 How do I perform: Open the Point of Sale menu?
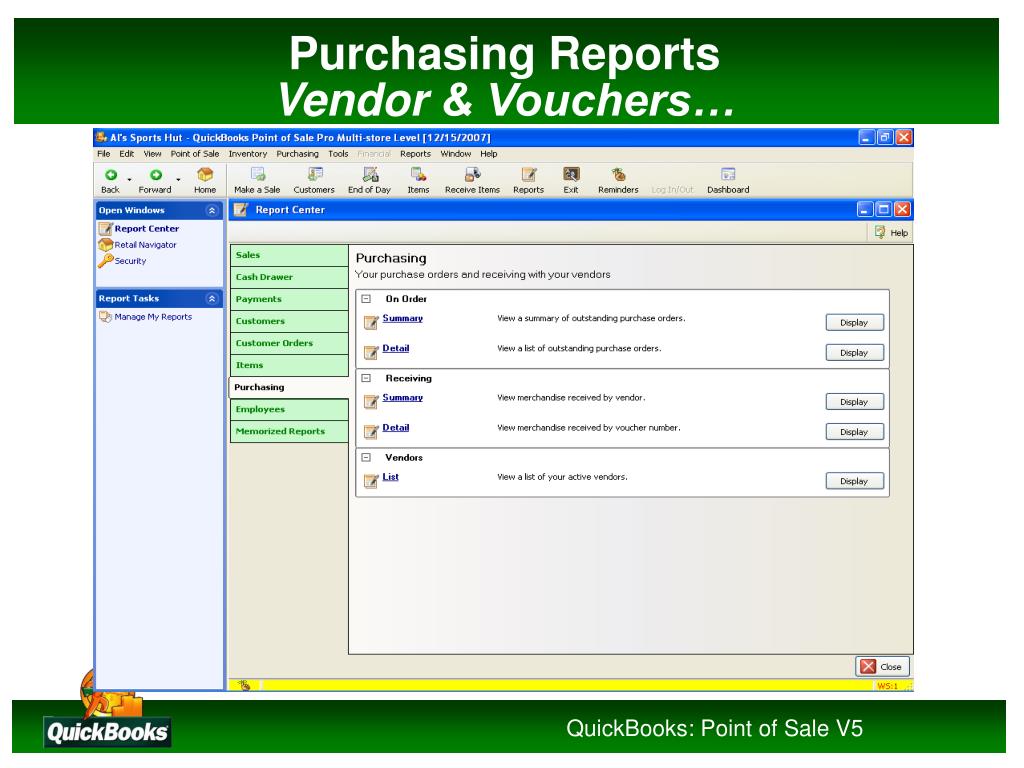click(x=195, y=154)
